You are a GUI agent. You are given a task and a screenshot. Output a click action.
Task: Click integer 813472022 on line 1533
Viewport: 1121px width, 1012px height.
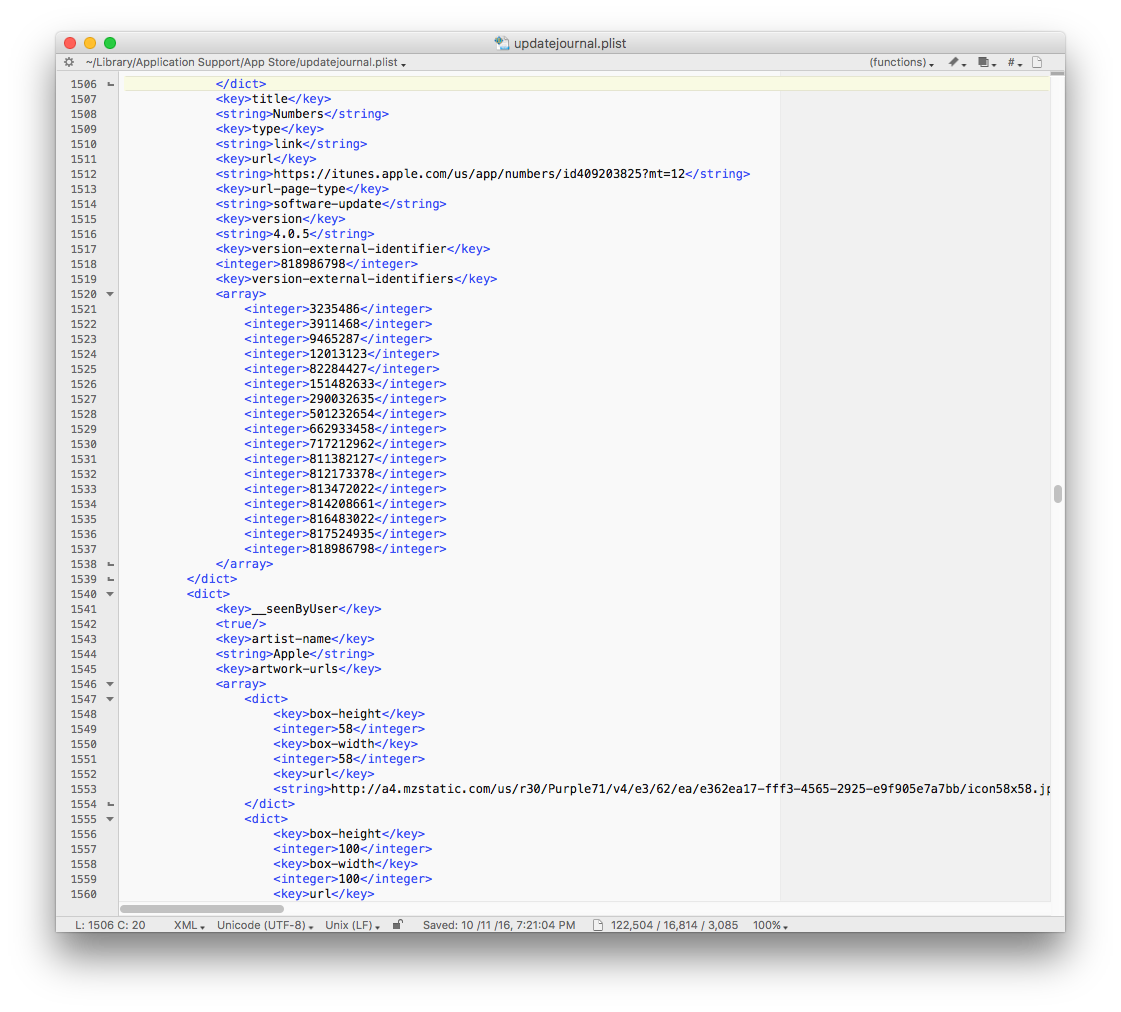(342, 489)
